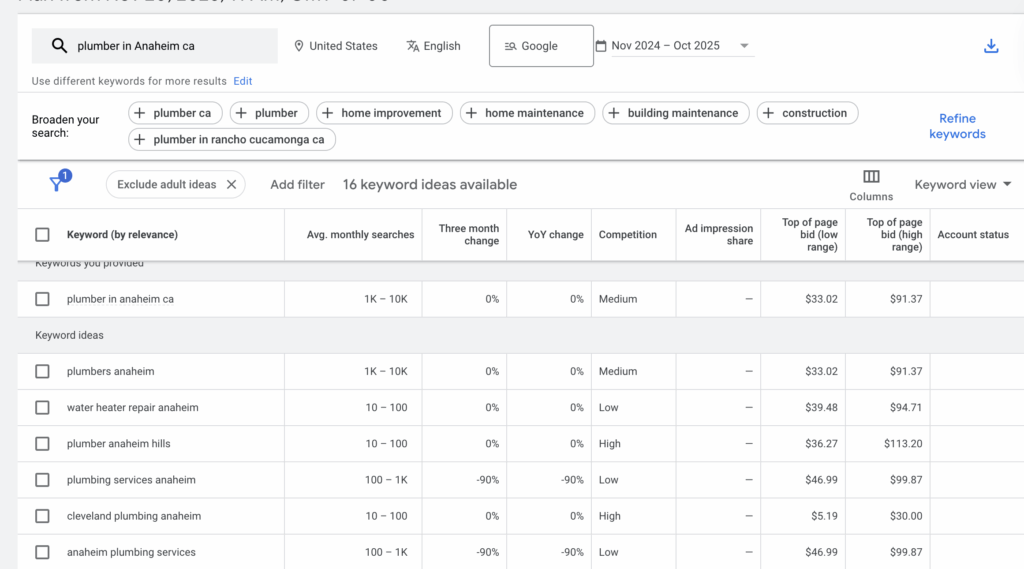
Task: Open the Keyword view dropdown
Action: (x=963, y=184)
